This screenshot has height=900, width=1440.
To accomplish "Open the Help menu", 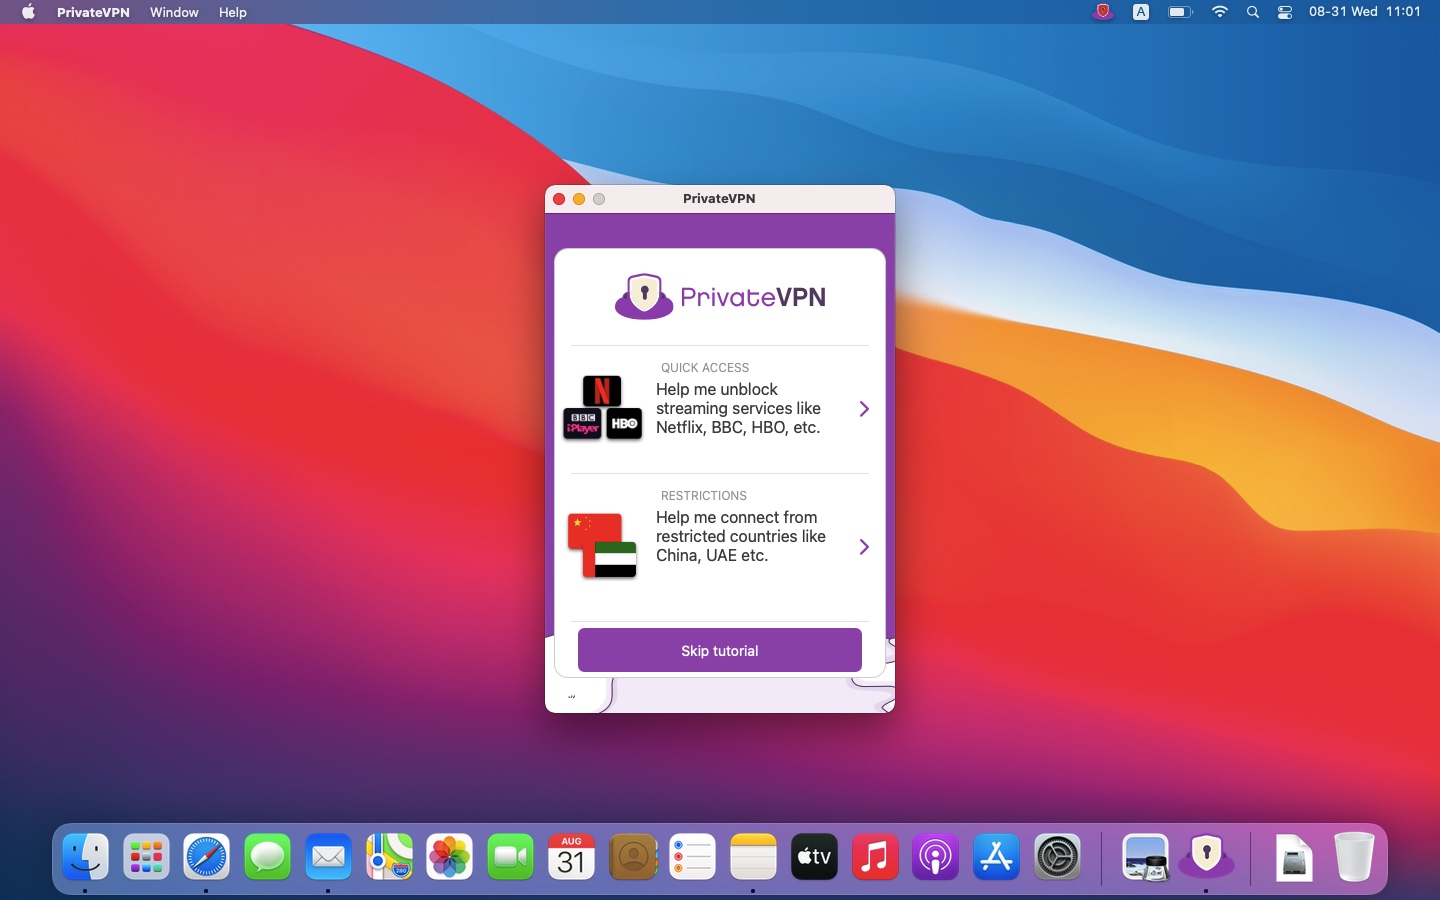I will 232,12.
